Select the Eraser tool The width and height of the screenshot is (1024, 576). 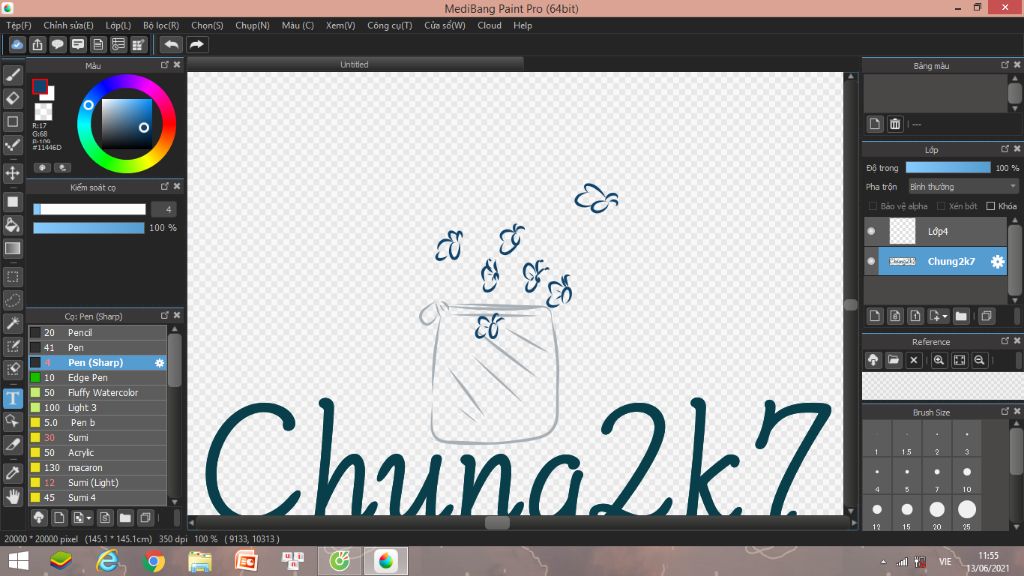(x=12, y=99)
